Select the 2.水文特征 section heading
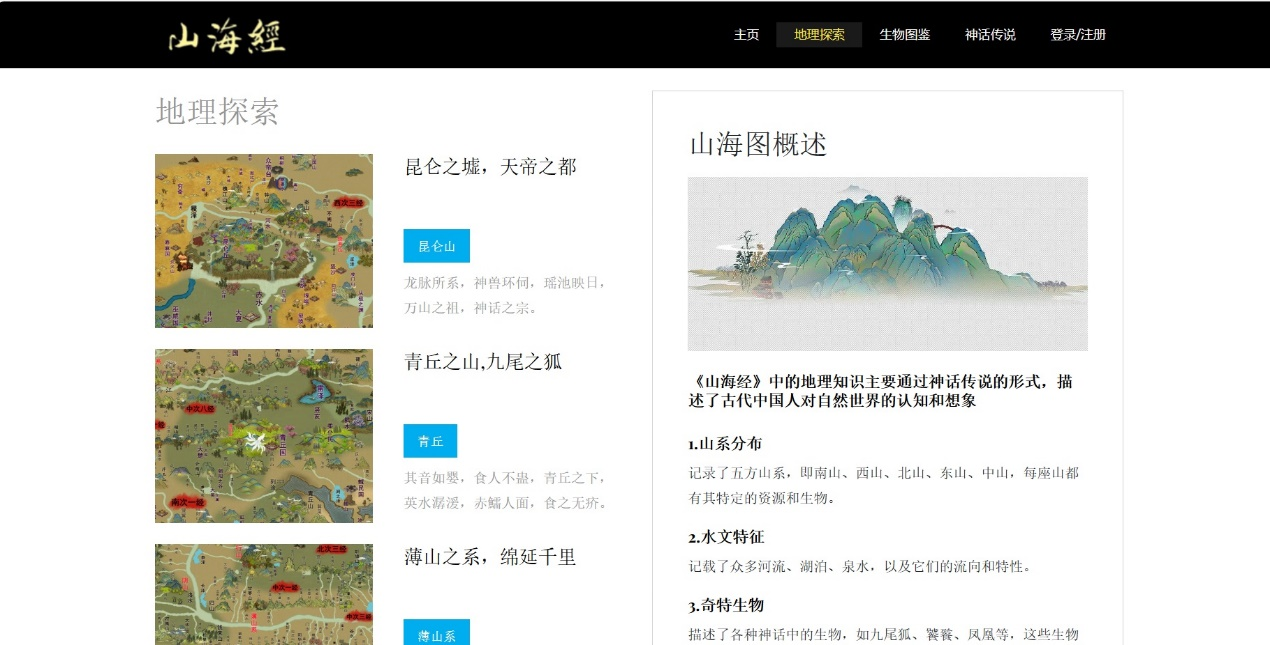The image size is (1270, 645). point(726,537)
